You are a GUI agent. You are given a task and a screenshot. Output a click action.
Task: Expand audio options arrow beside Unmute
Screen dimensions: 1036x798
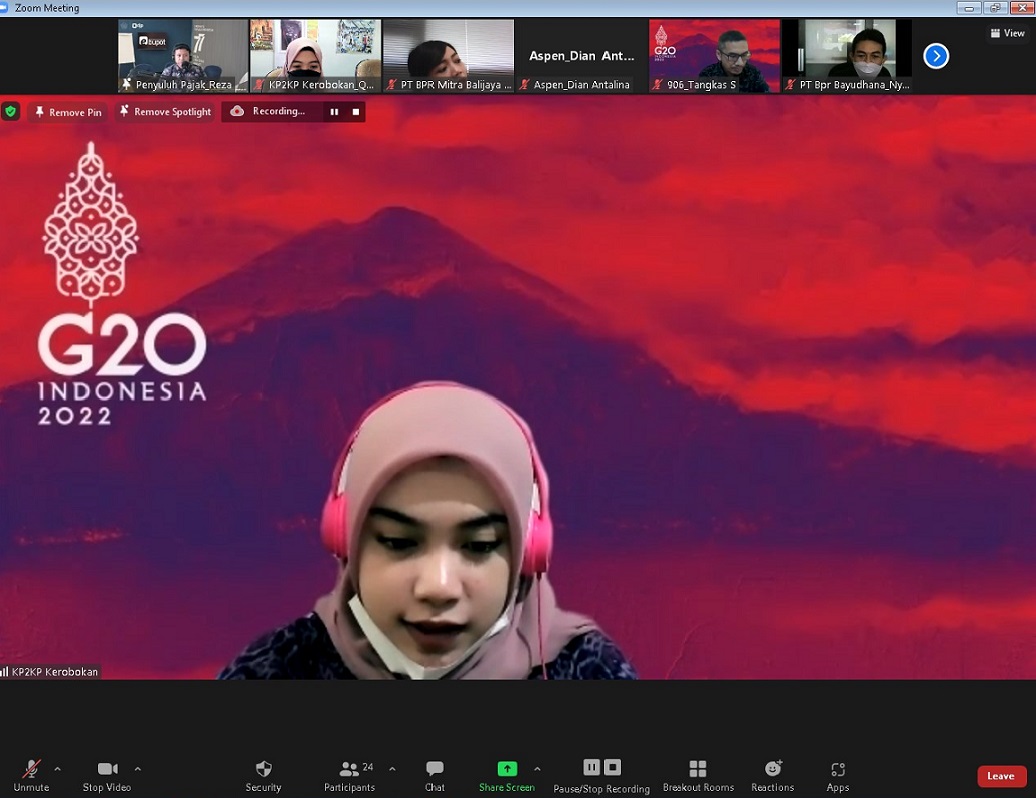57,769
